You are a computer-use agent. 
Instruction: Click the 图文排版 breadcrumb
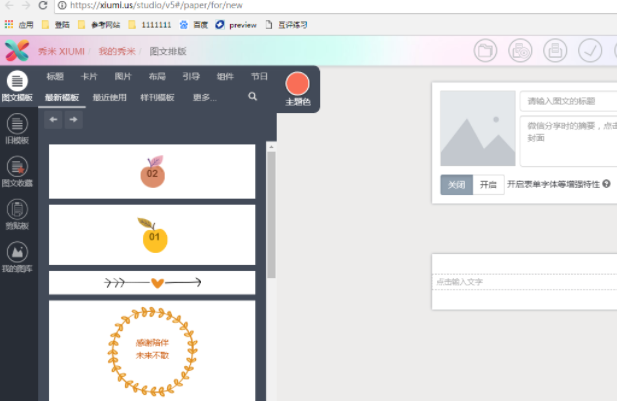[x=168, y=52]
